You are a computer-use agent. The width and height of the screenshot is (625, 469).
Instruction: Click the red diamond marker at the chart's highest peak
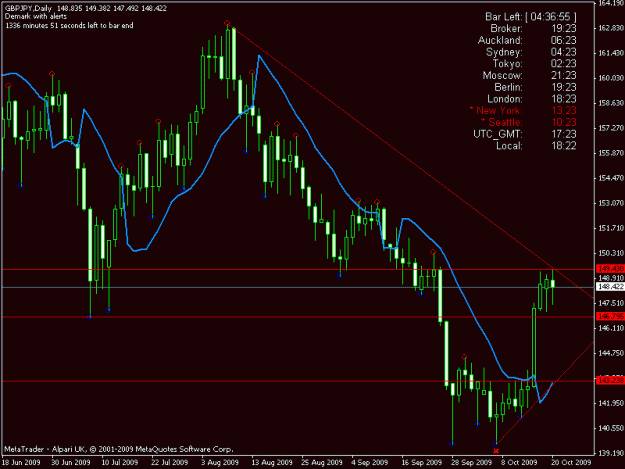click(227, 23)
